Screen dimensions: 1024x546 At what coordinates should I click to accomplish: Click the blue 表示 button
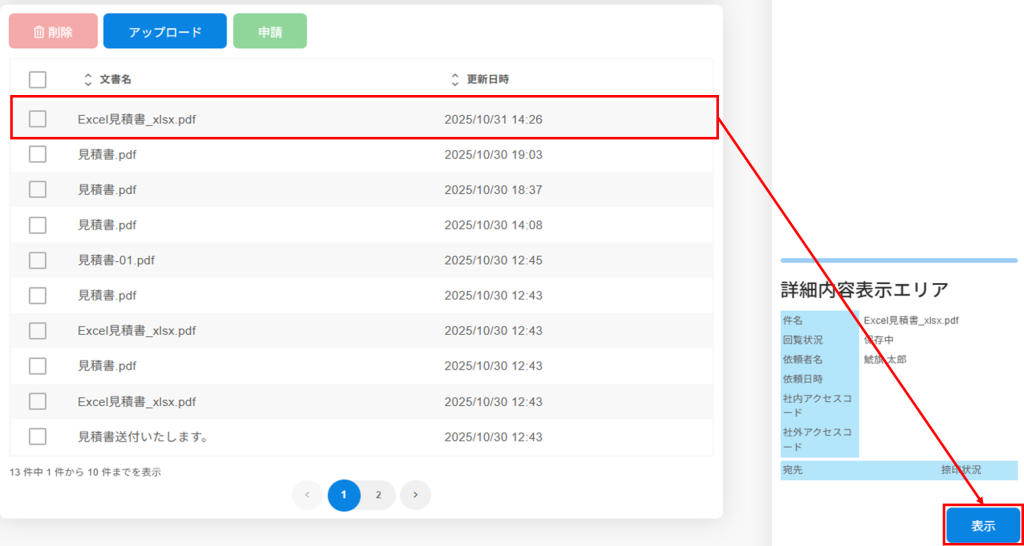point(982,526)
